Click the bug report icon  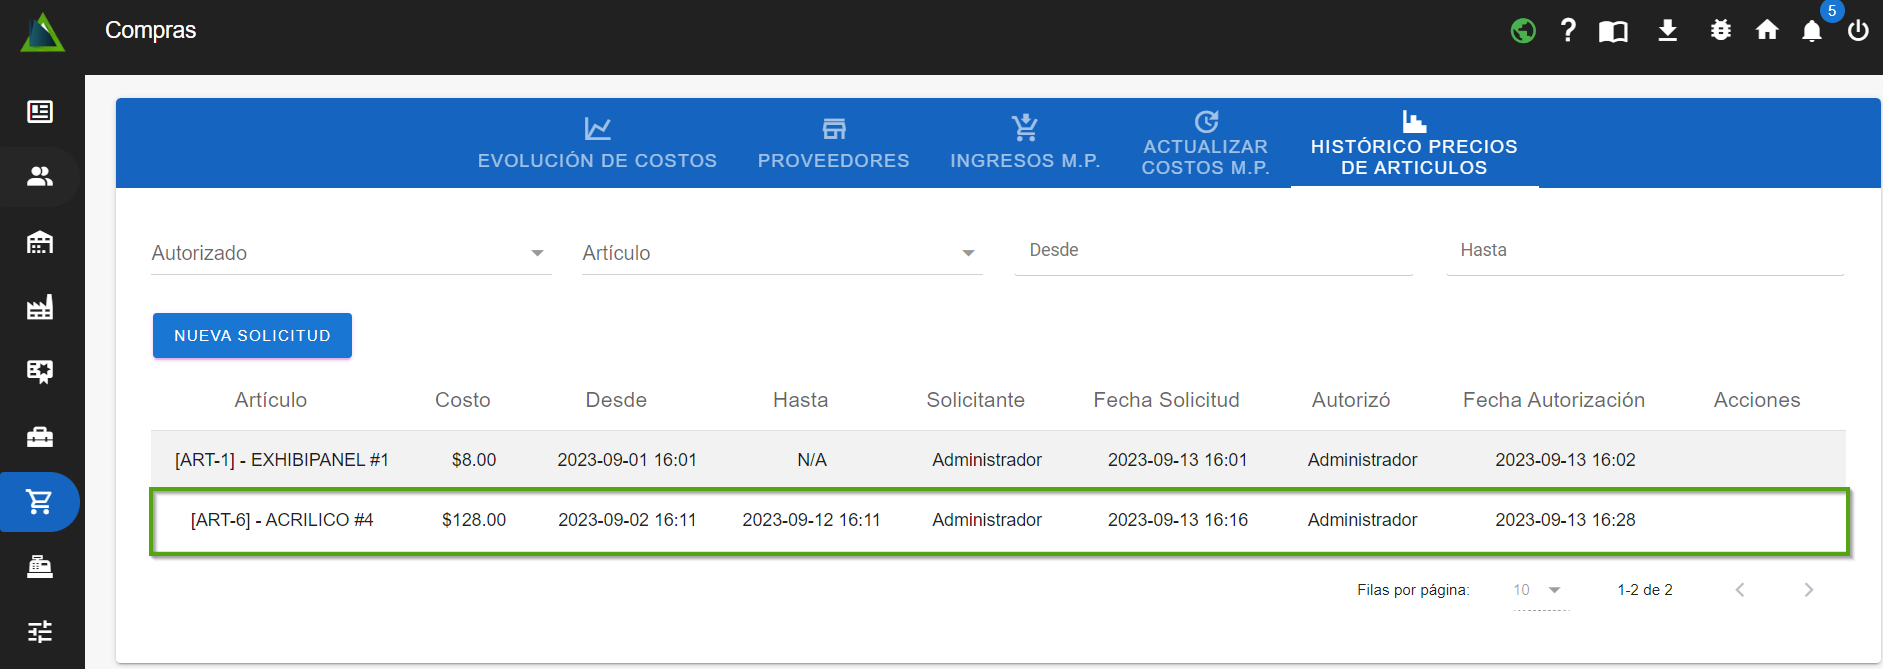point(1720,31)
